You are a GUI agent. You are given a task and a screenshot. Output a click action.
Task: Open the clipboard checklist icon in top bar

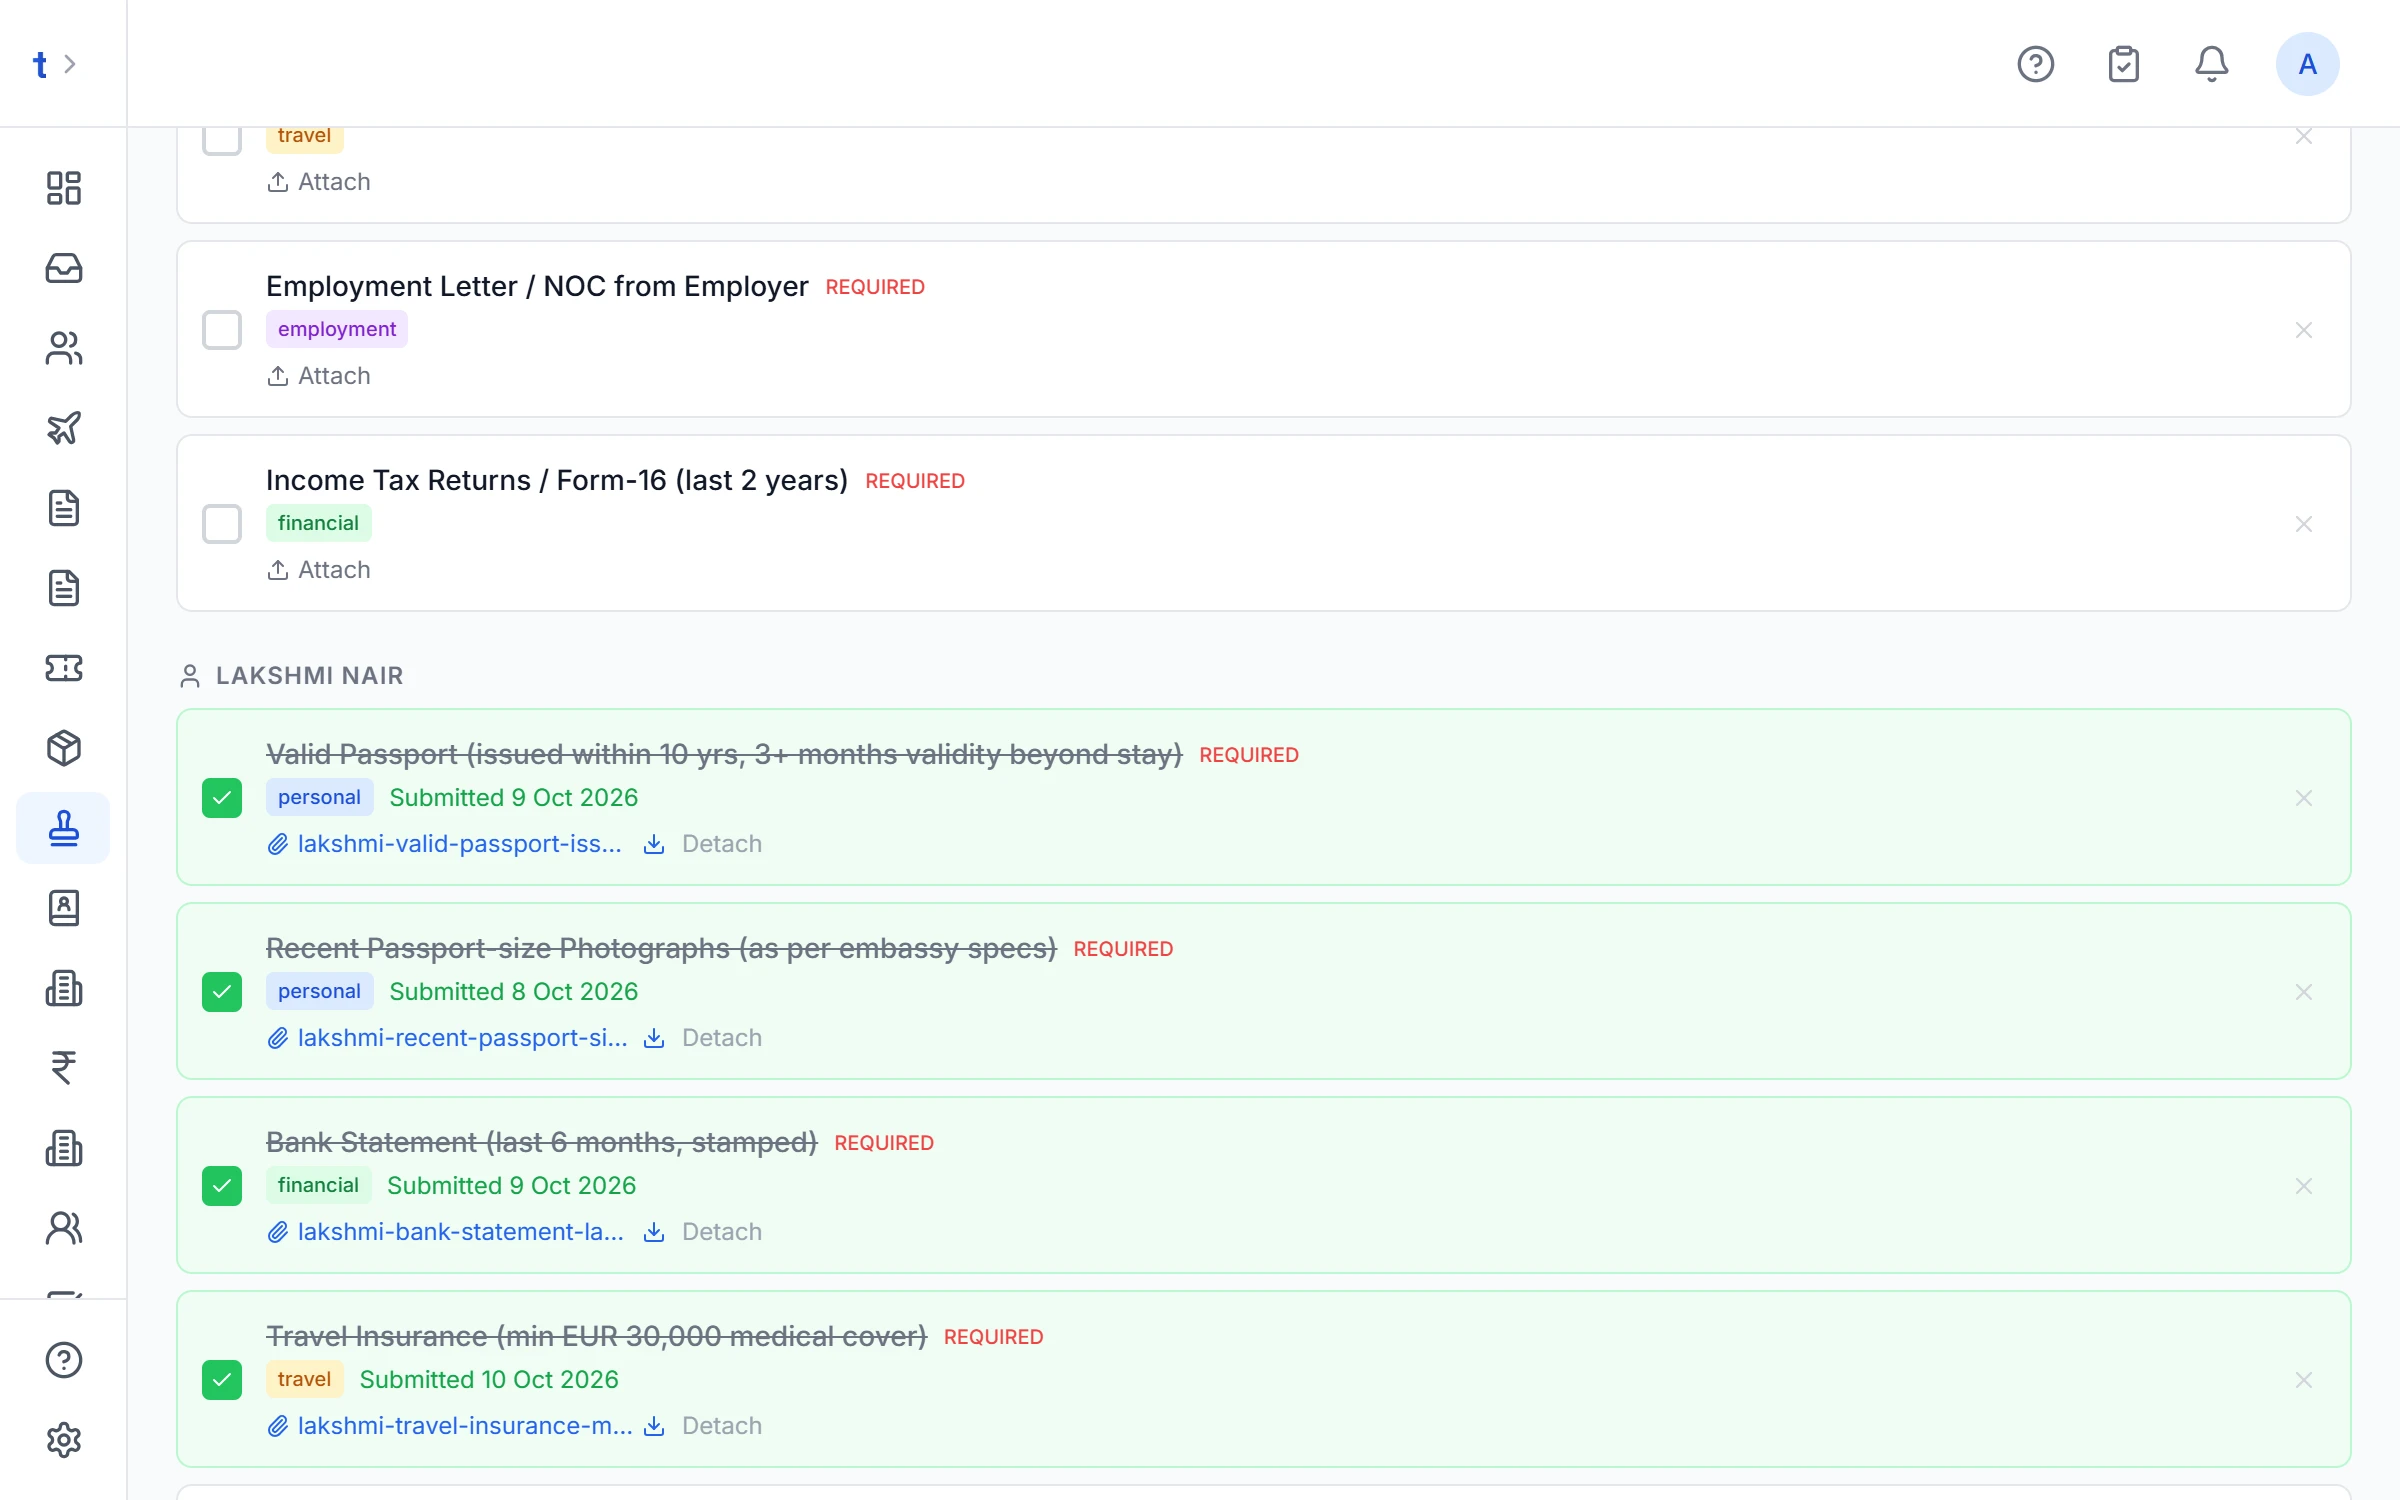[x=2124, y=64]
